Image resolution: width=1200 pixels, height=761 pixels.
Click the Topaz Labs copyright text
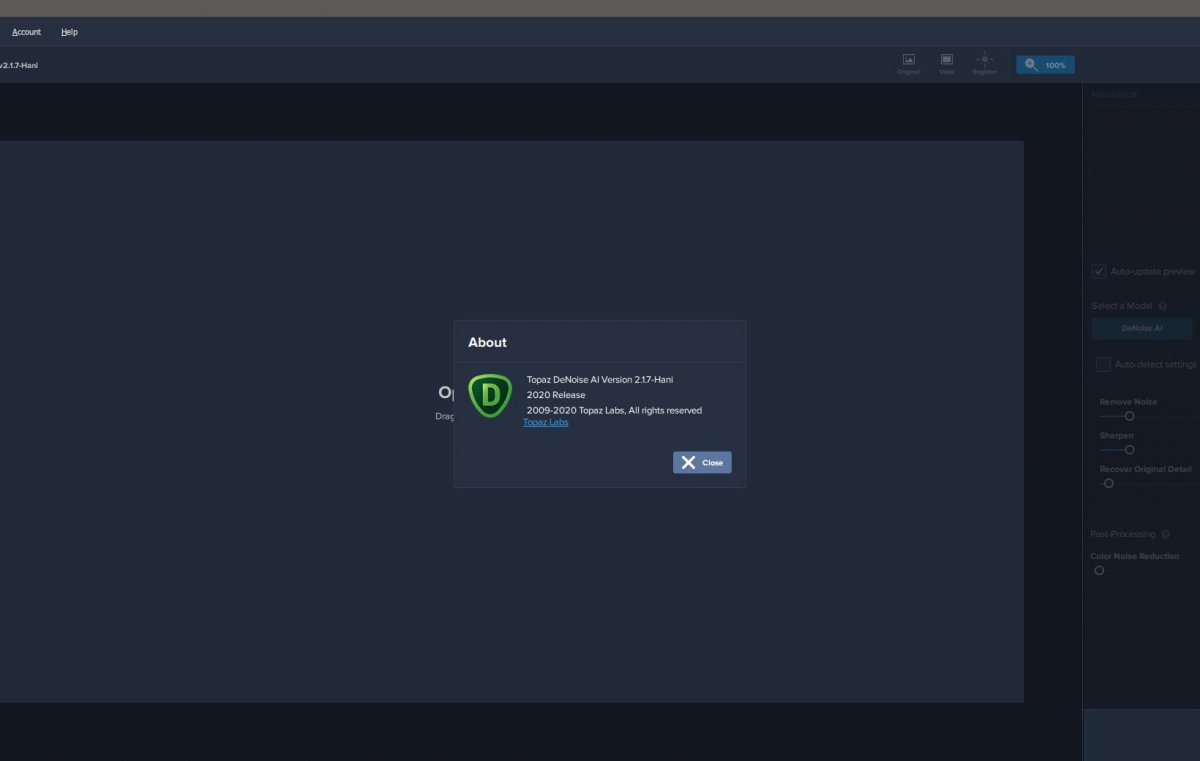614,410
